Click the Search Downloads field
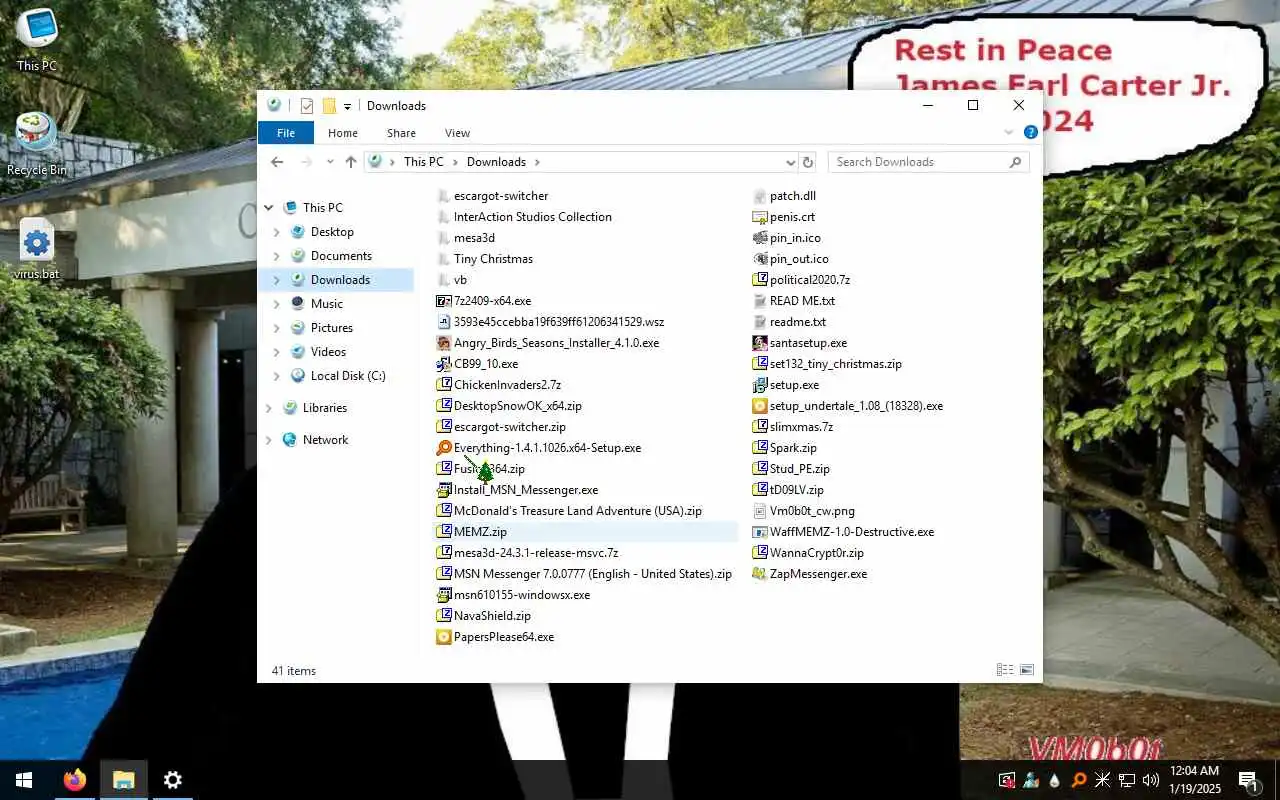This screenshot has height=800, width=1280. pyautogui.click(x=928, y=162)
